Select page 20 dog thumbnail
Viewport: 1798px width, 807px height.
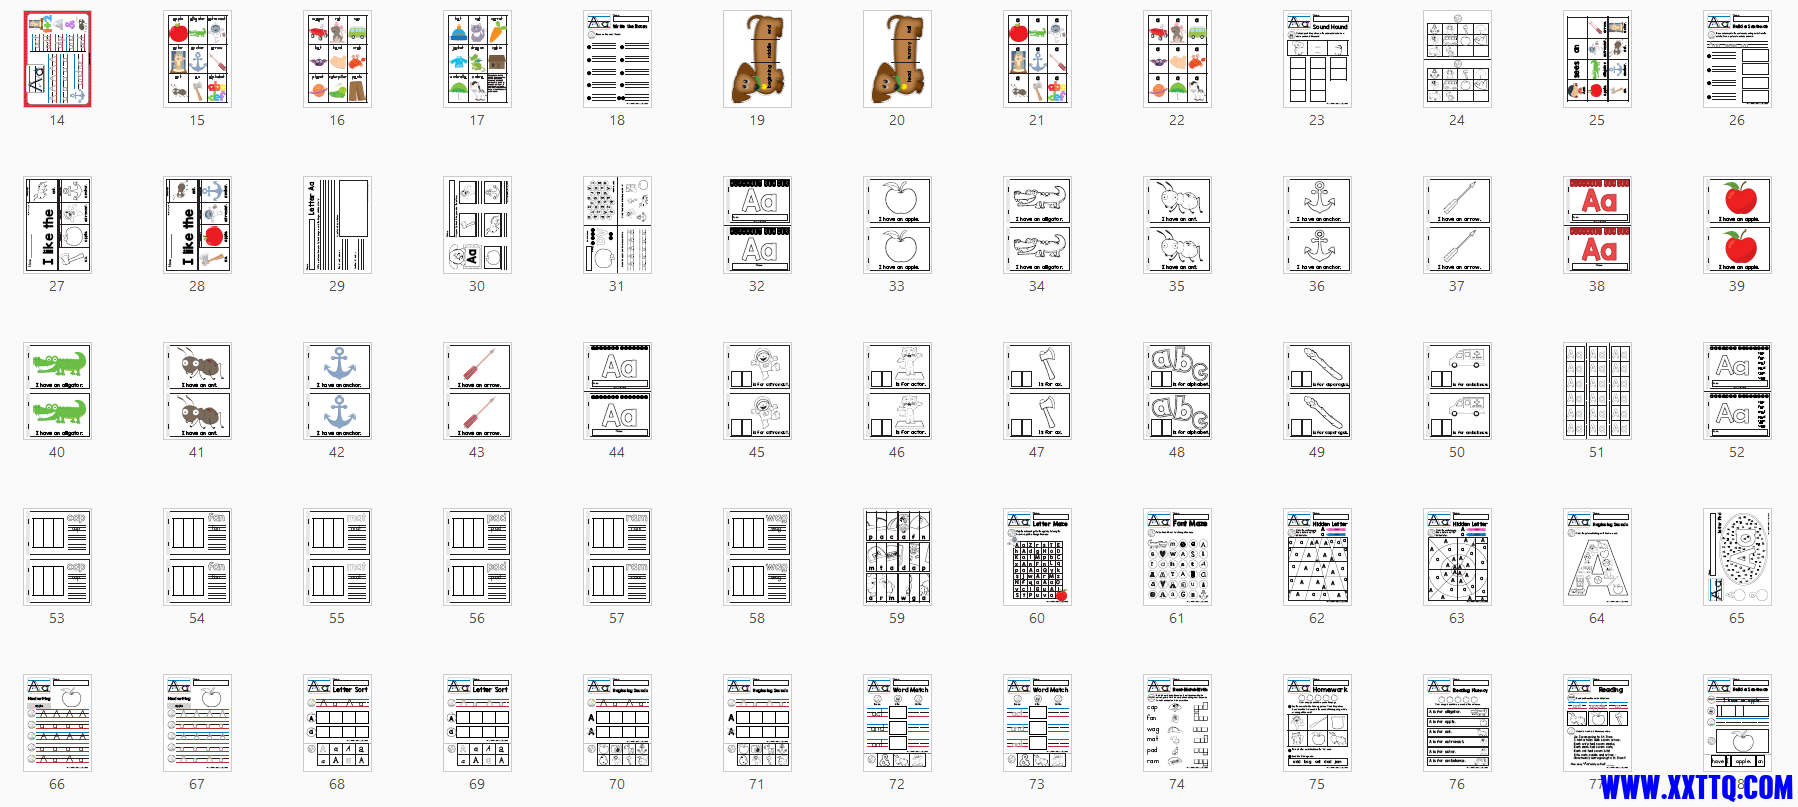(x=897, y=59)
